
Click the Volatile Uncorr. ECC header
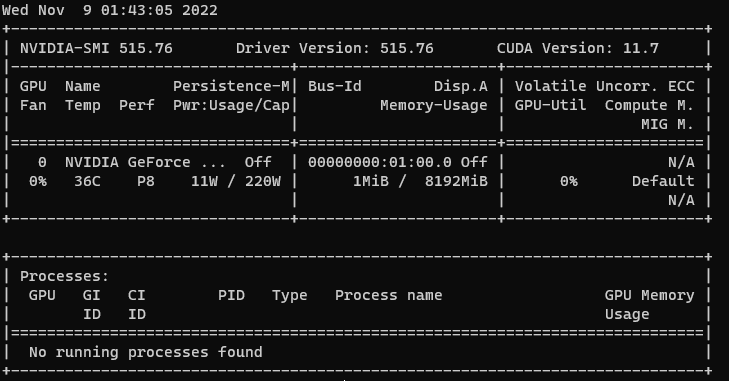click(x=605, y=87)
